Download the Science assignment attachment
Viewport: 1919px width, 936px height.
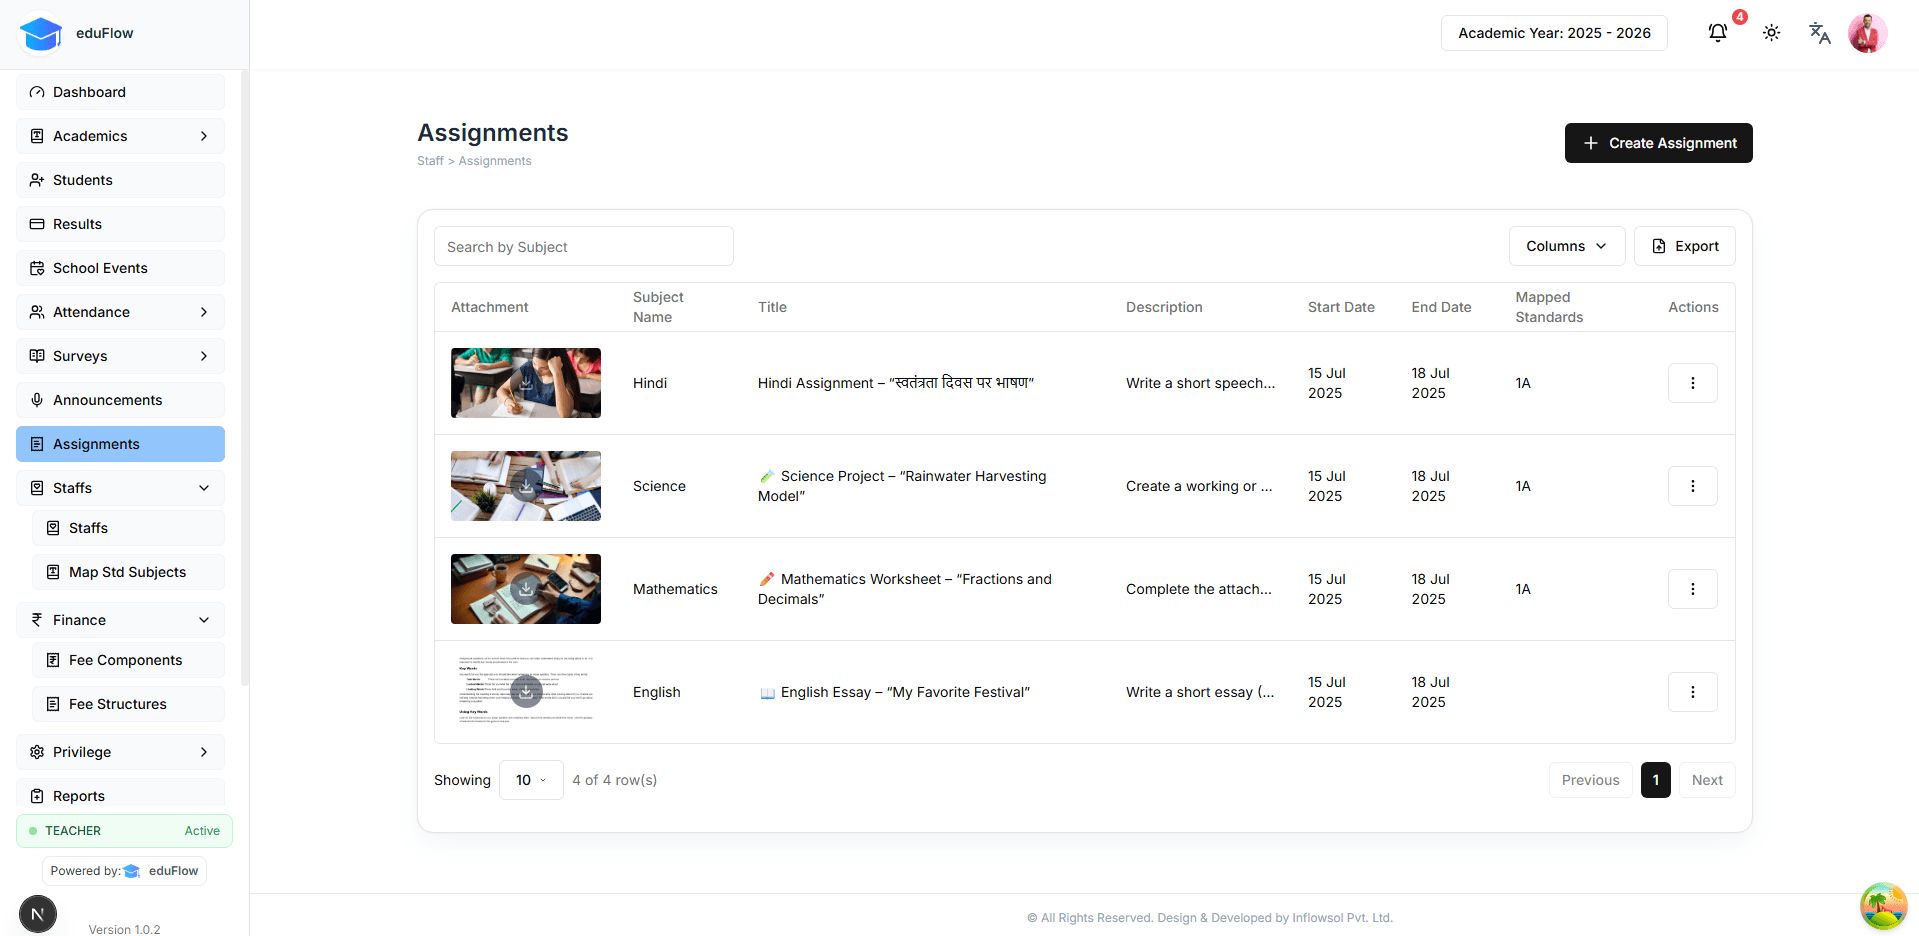526,486
